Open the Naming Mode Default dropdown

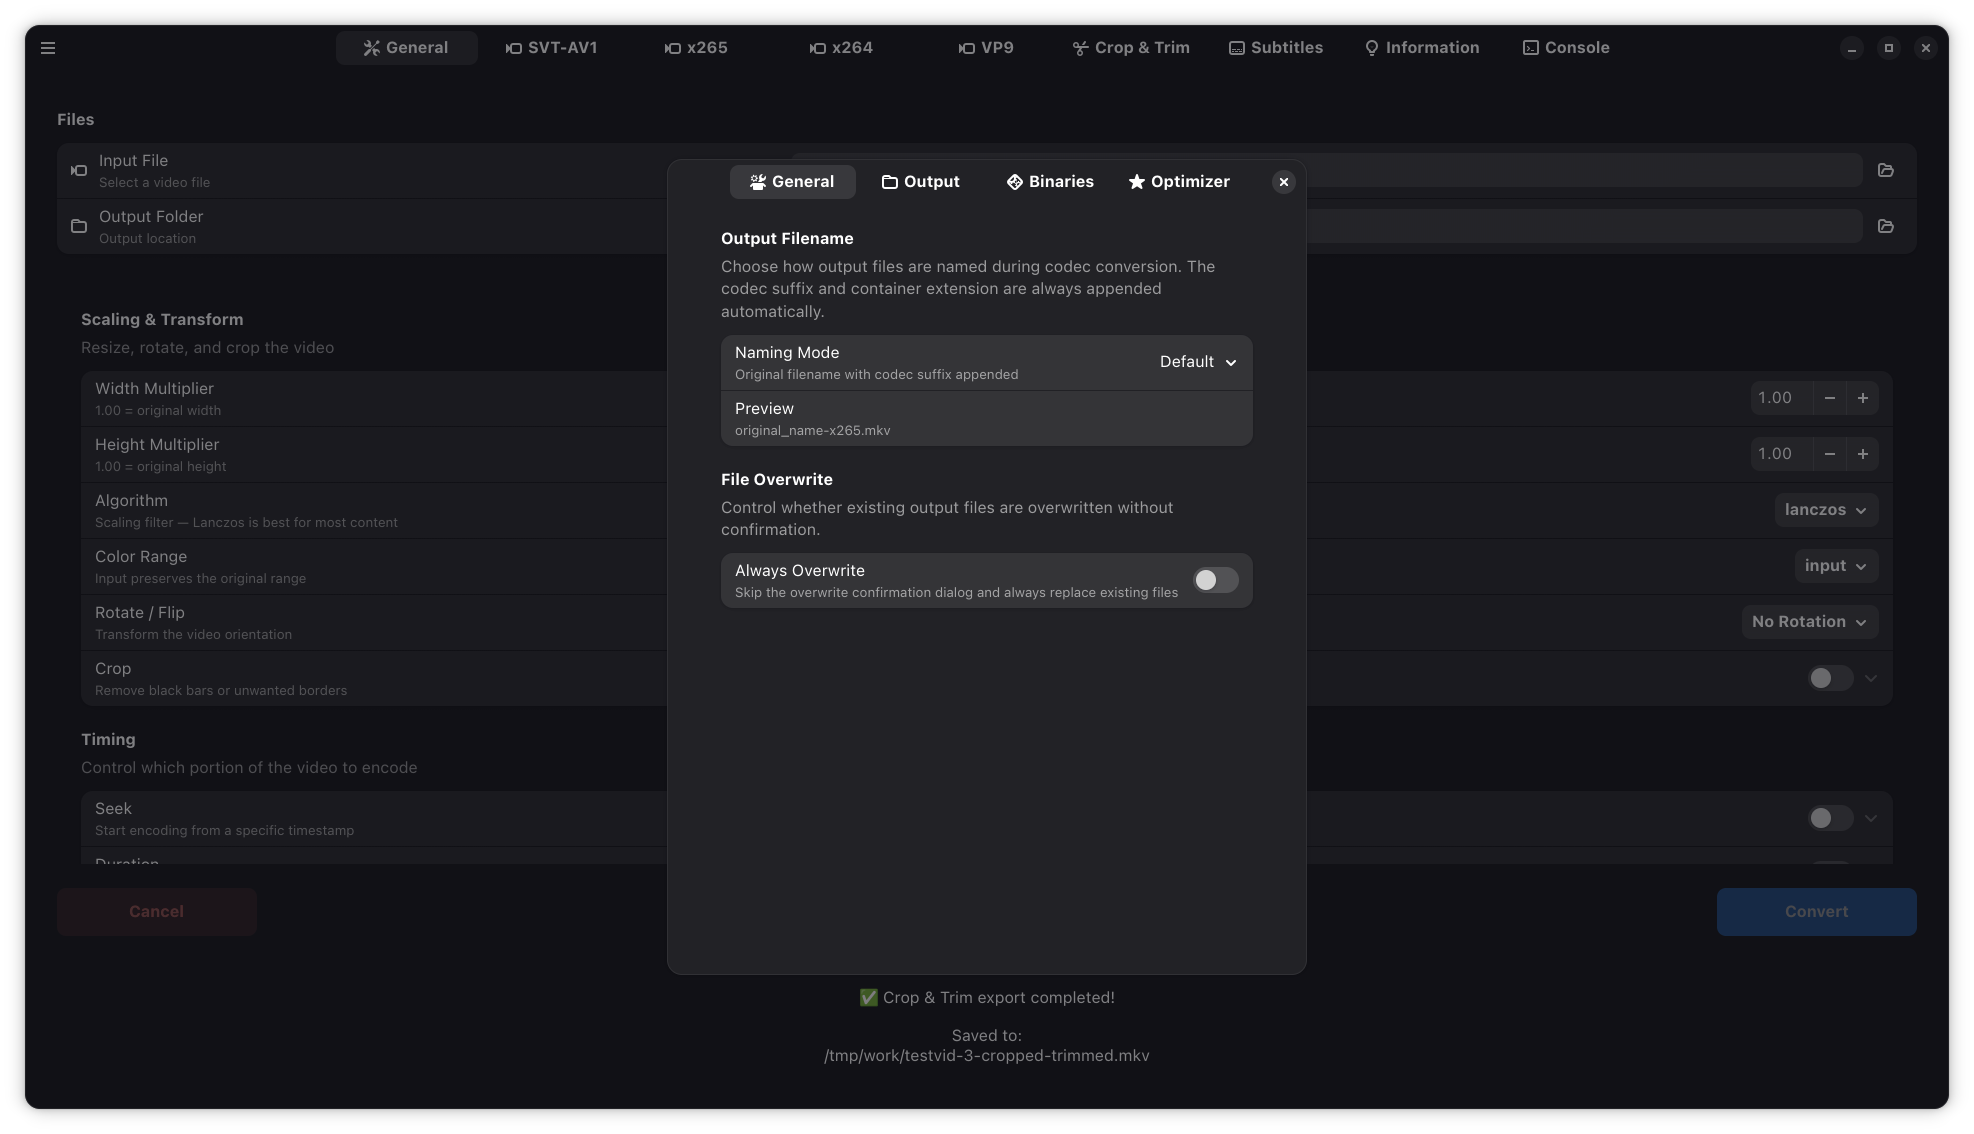coord(1198,362)
